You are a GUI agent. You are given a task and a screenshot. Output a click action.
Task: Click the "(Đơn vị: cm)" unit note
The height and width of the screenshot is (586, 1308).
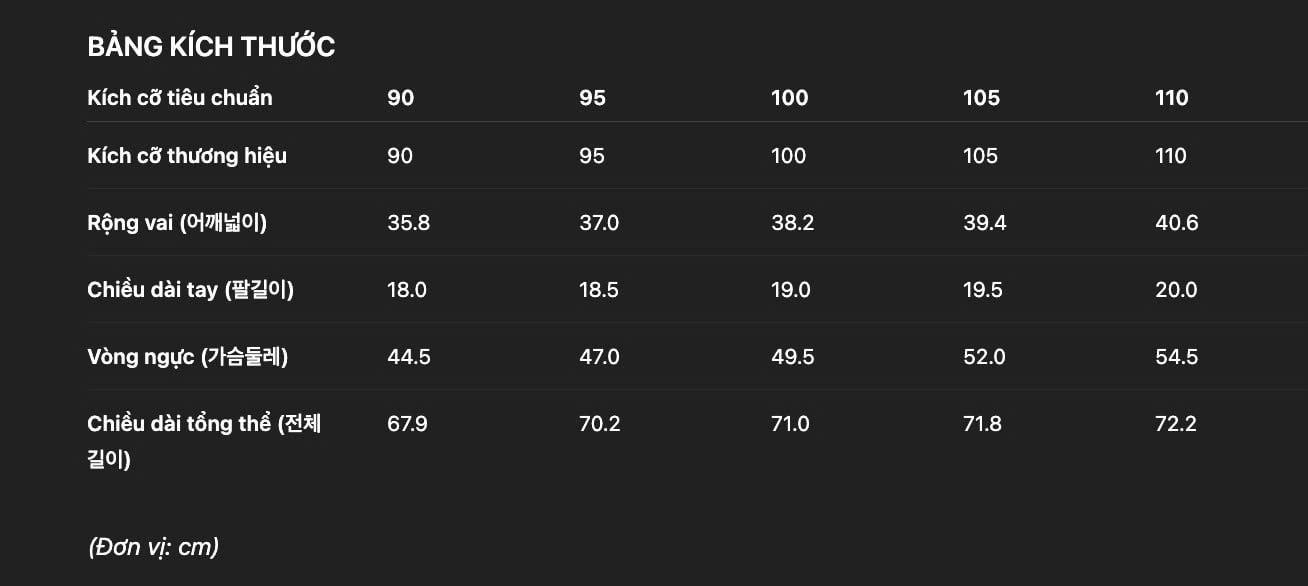pyautogui.click(x=153, y=547)
